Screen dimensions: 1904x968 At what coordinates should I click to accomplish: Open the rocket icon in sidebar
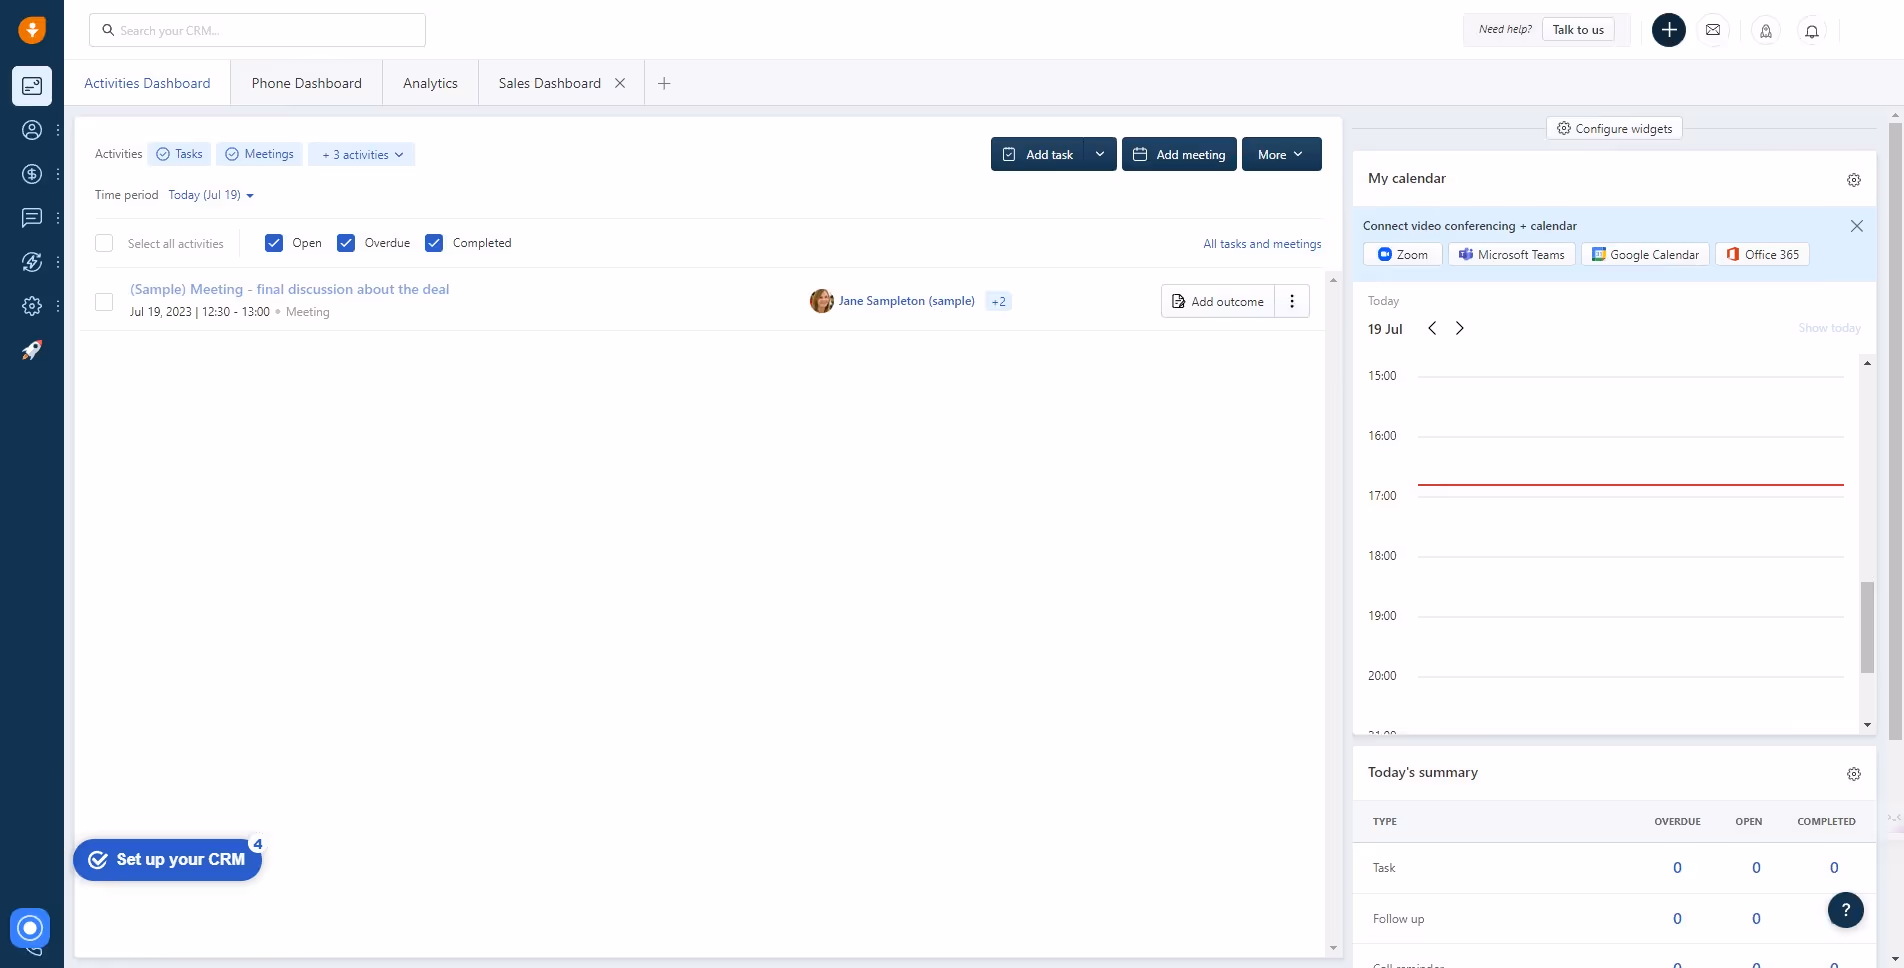(32, 350)
